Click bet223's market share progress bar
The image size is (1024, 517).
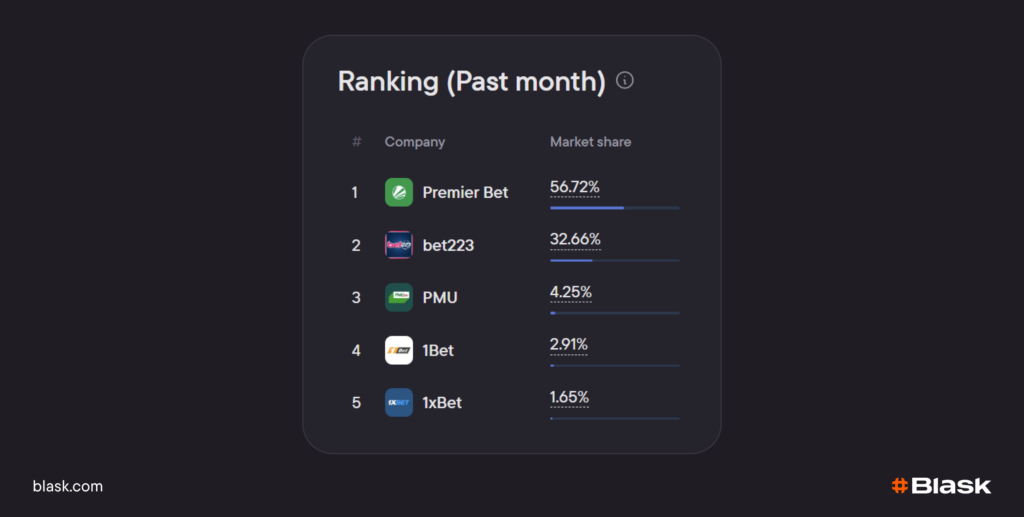click(614, 260)
